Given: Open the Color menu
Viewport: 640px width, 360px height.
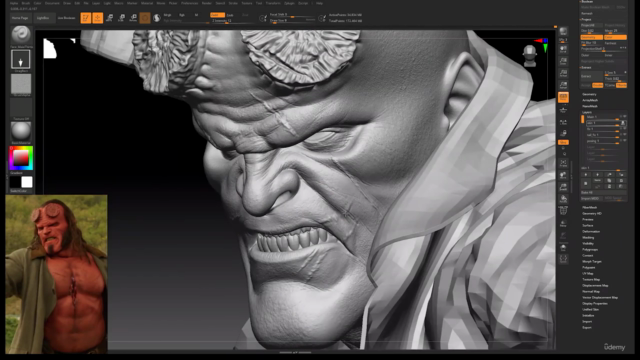Looking at the screenshot, I should click(x=38, y=3).
